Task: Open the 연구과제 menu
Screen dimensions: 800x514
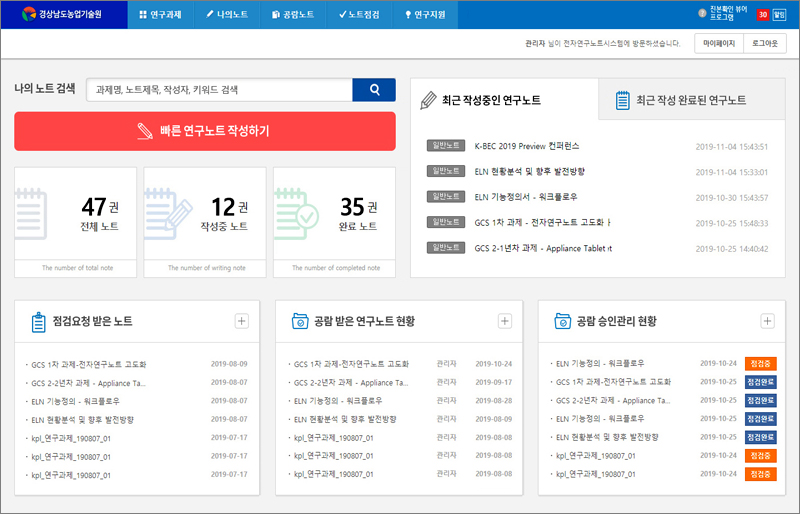Action: (x=161, y=15)
